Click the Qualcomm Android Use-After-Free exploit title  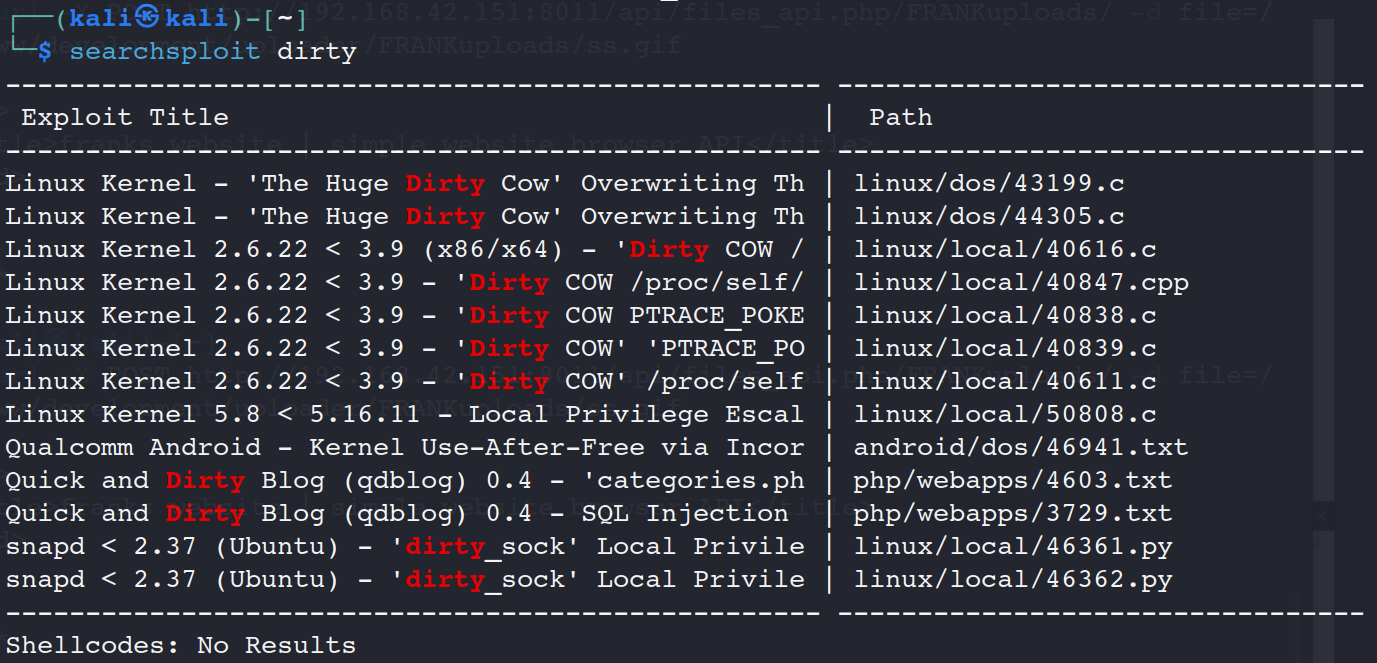pos(404,448)
